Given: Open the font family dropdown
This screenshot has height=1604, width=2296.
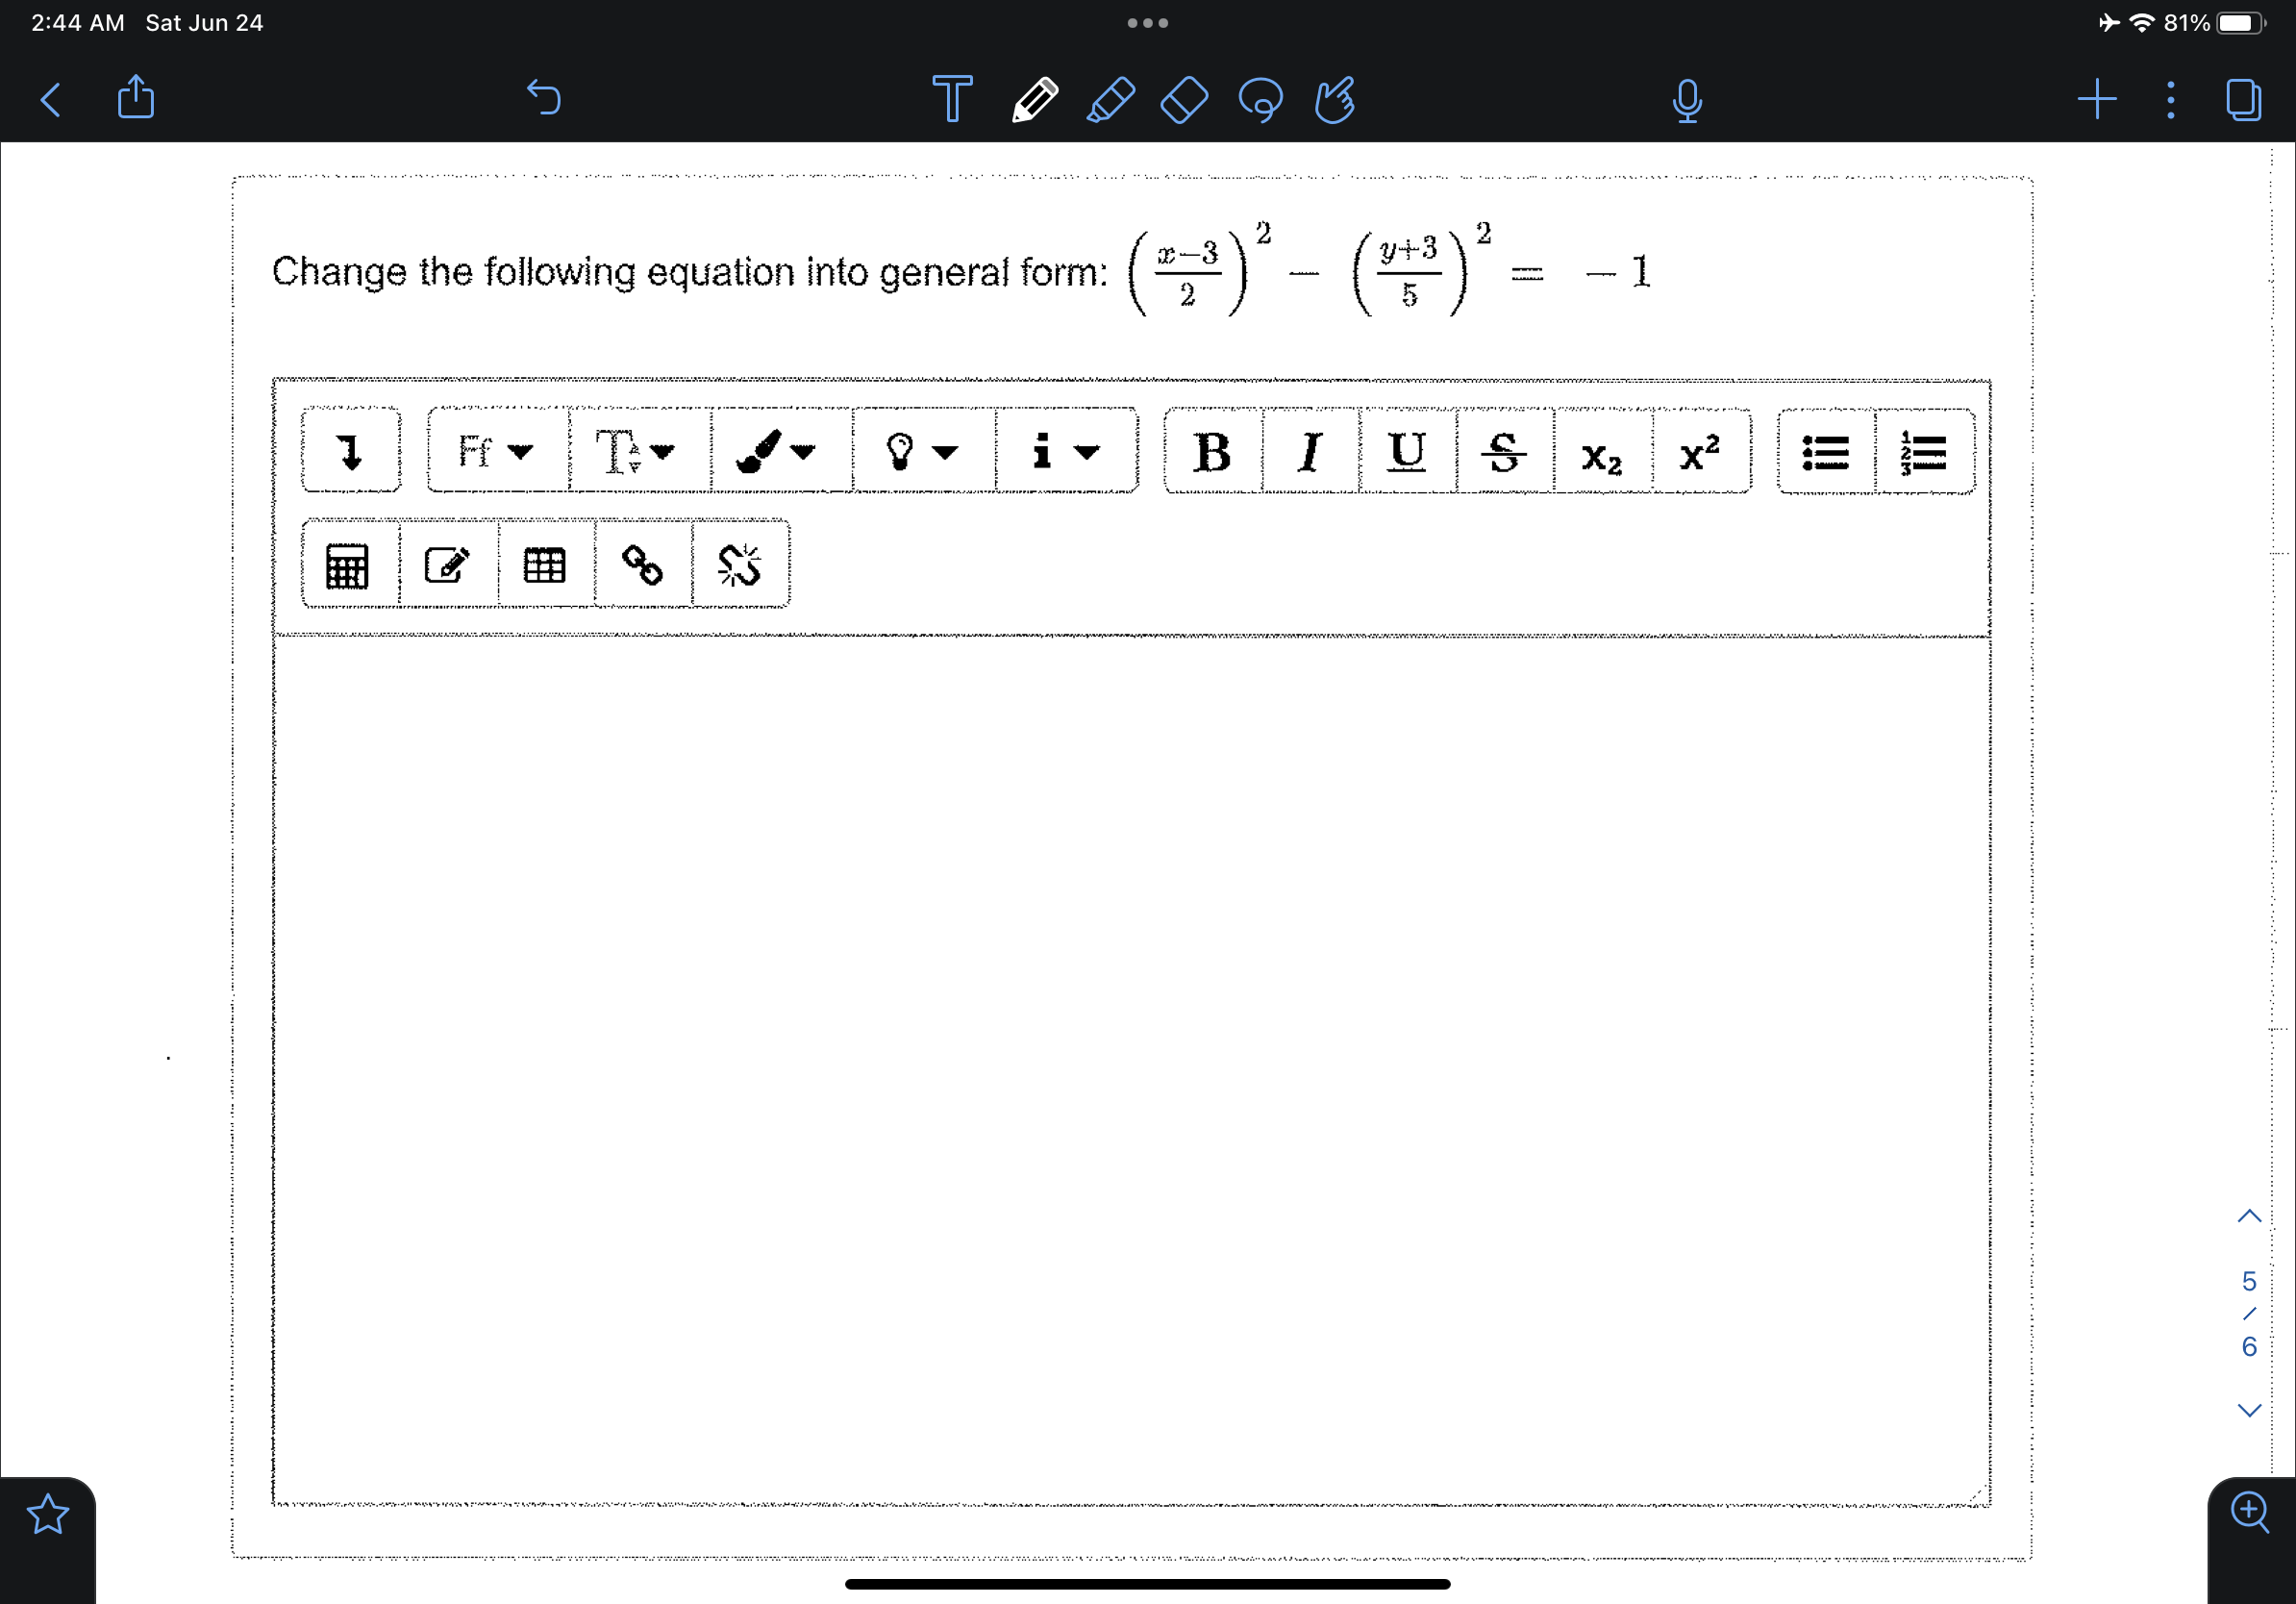Looking at the screenshot, I should (493, 452).
